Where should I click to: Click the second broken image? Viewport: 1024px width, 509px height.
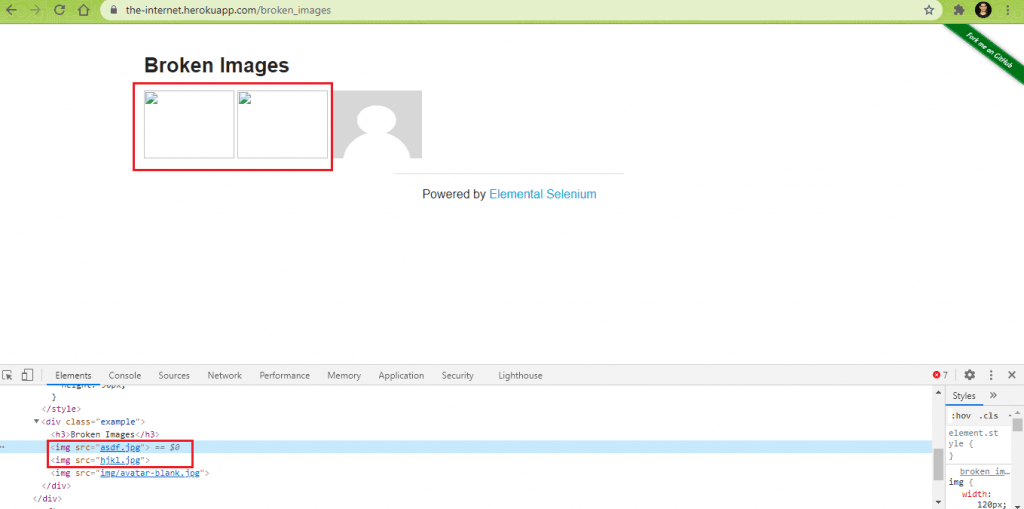[282, 124]
